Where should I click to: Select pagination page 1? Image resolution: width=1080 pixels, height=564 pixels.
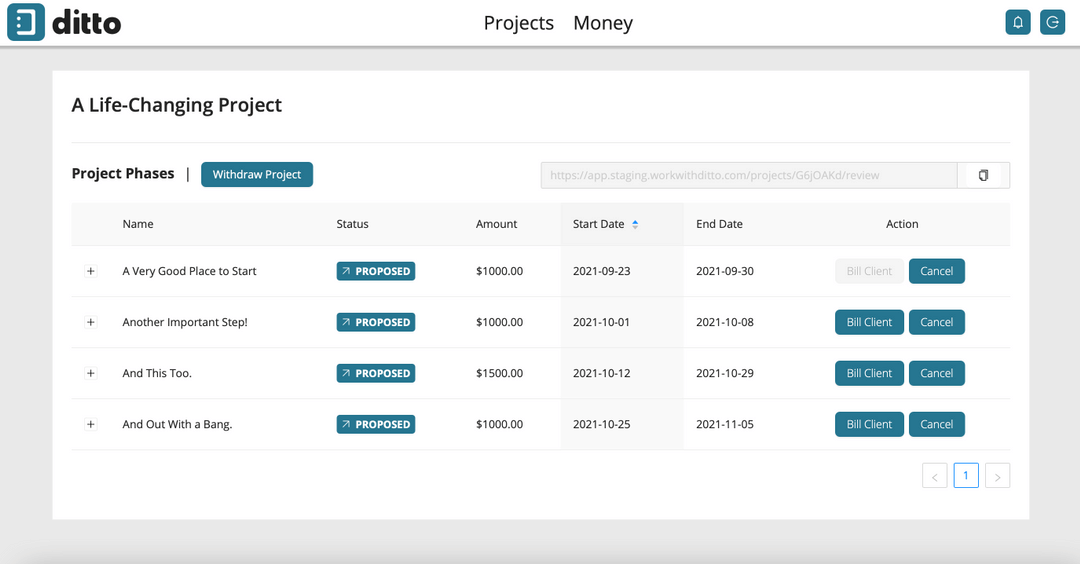(966, 476)
